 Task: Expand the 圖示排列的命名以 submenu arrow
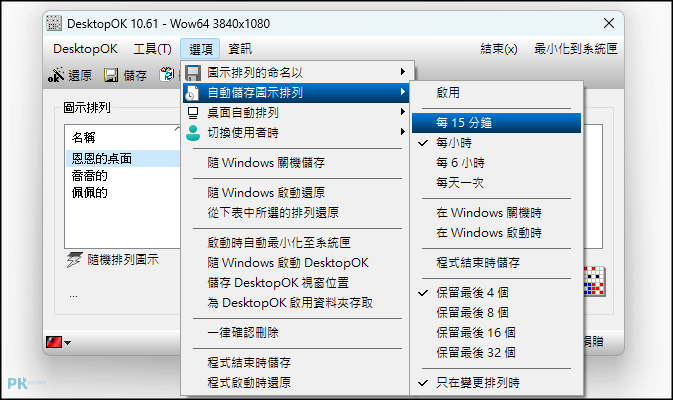(x=403, y=72)
